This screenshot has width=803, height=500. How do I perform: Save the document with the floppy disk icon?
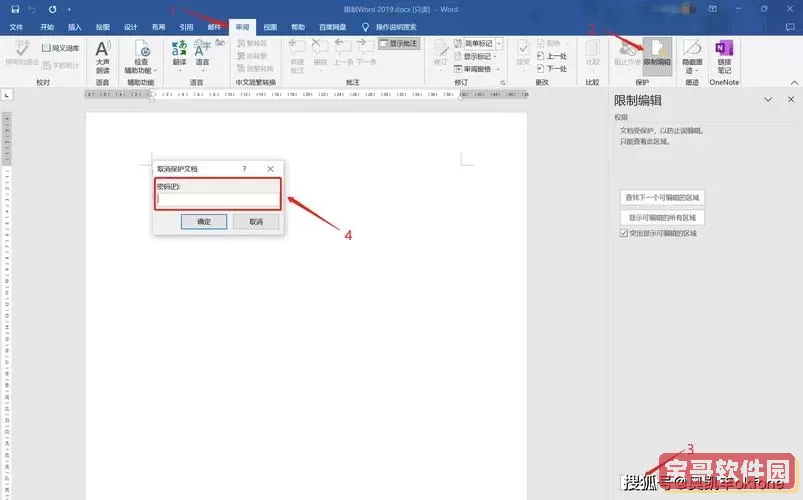pyautogui.click(x=15, y=9)
